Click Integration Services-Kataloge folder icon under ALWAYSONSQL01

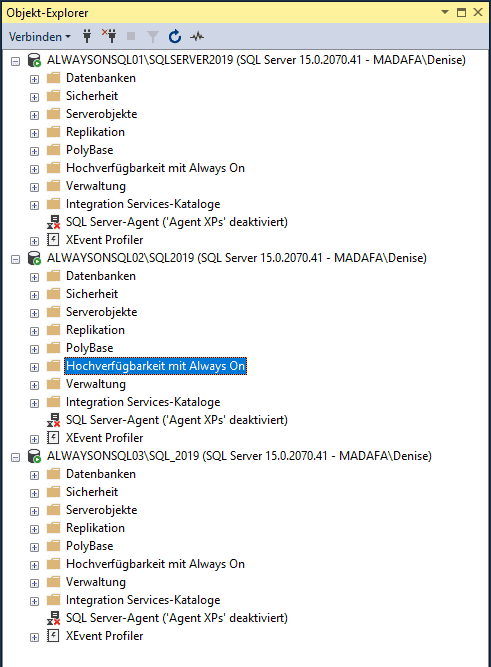(x=53, y=204)
